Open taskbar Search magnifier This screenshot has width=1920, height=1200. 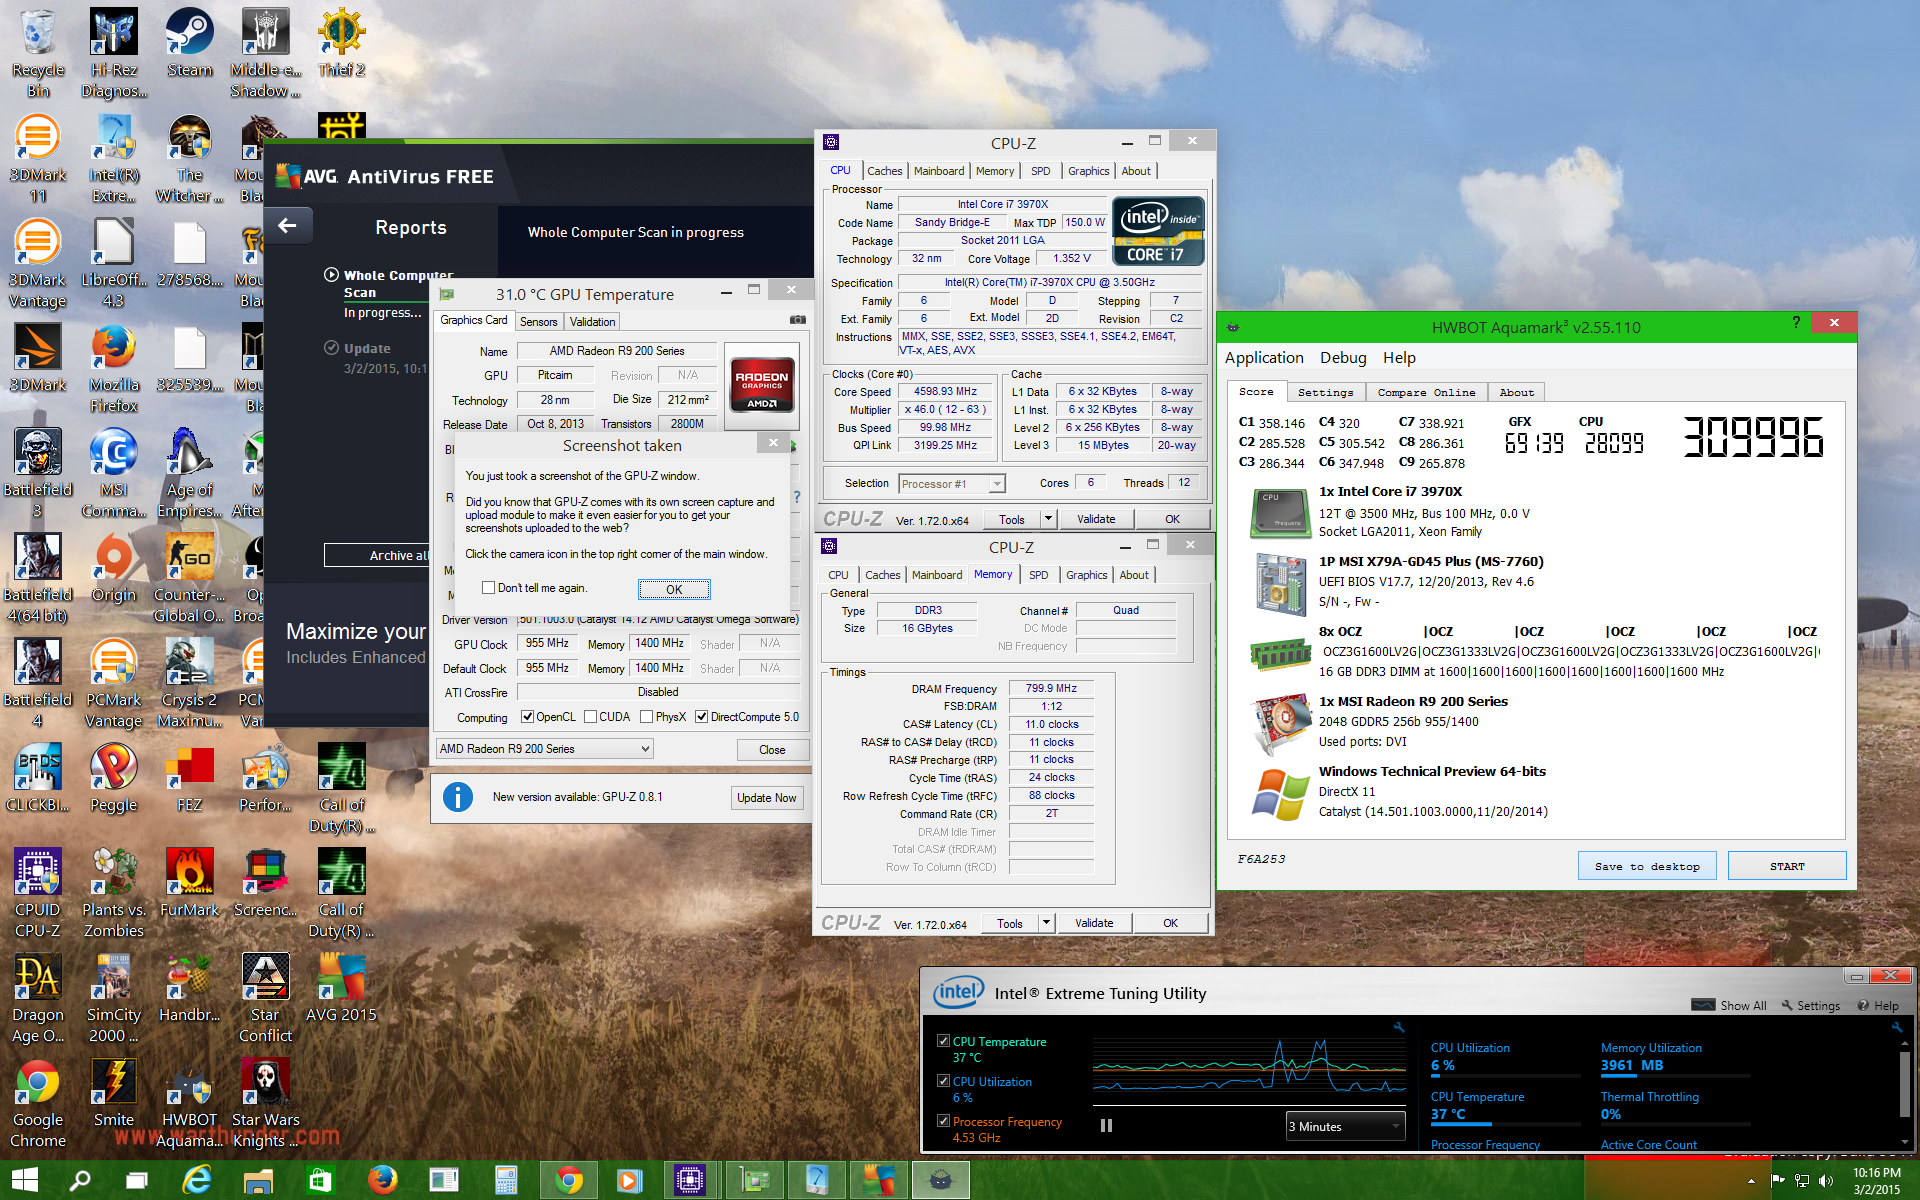(x=80, y=1180)
